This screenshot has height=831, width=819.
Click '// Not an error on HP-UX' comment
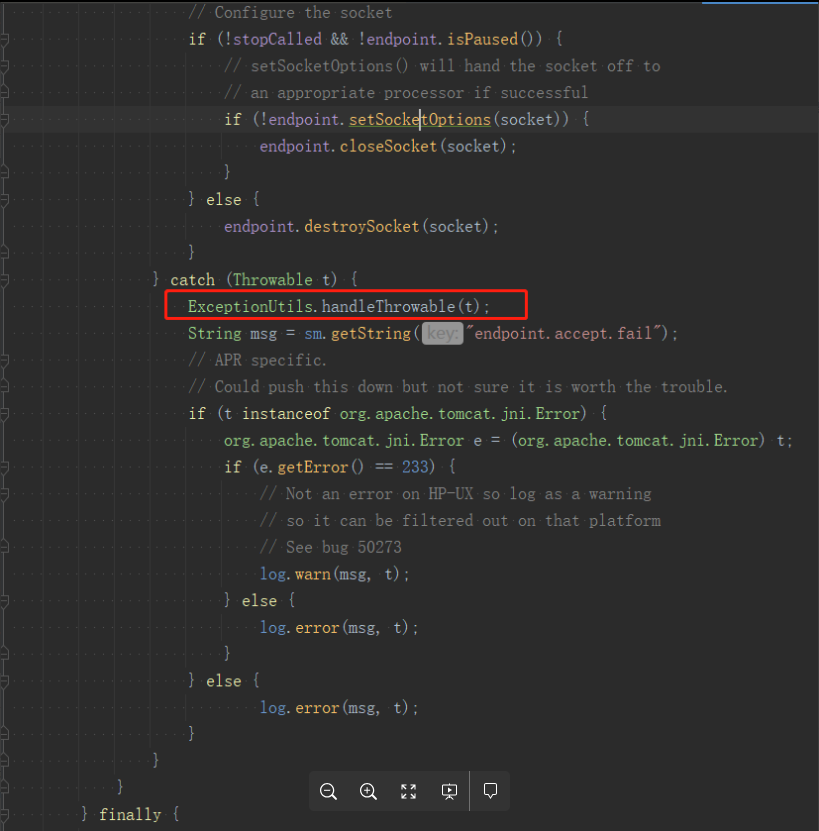click(455, 494)
